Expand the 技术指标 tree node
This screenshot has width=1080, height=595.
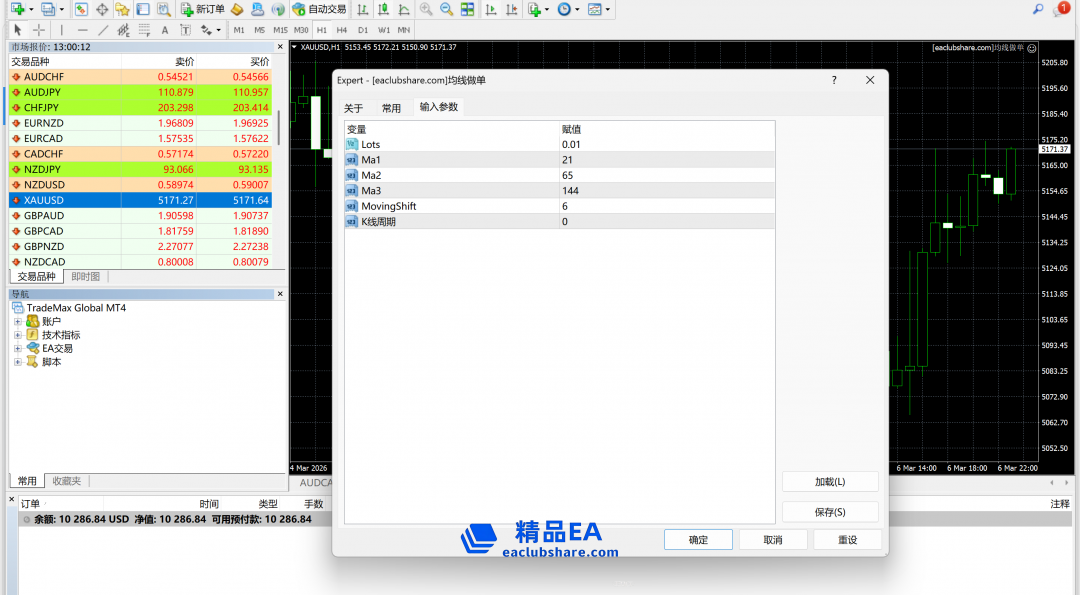coord(18,335)
